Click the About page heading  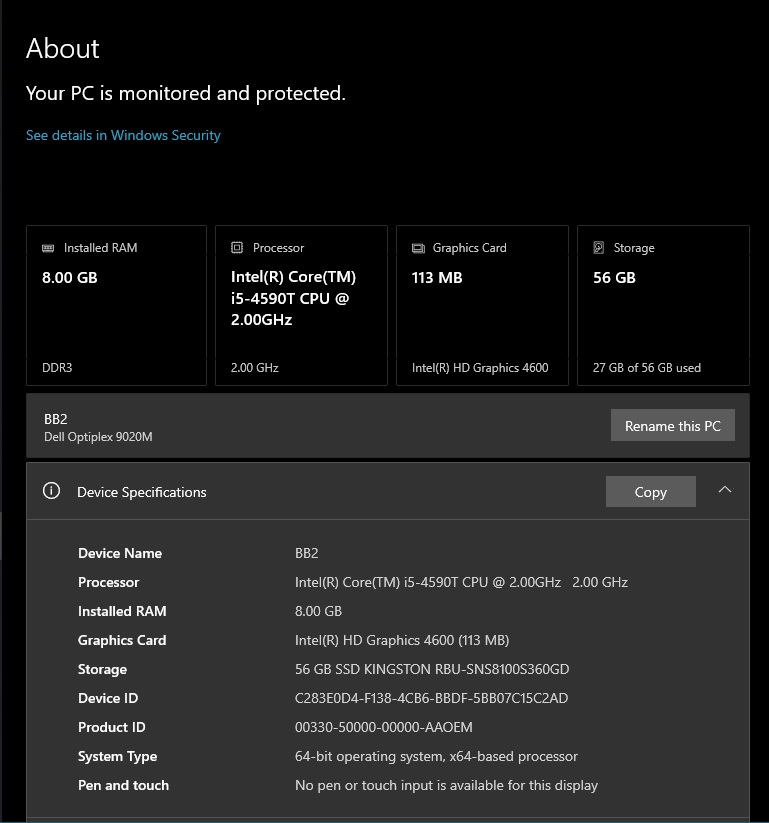[62, 48]
